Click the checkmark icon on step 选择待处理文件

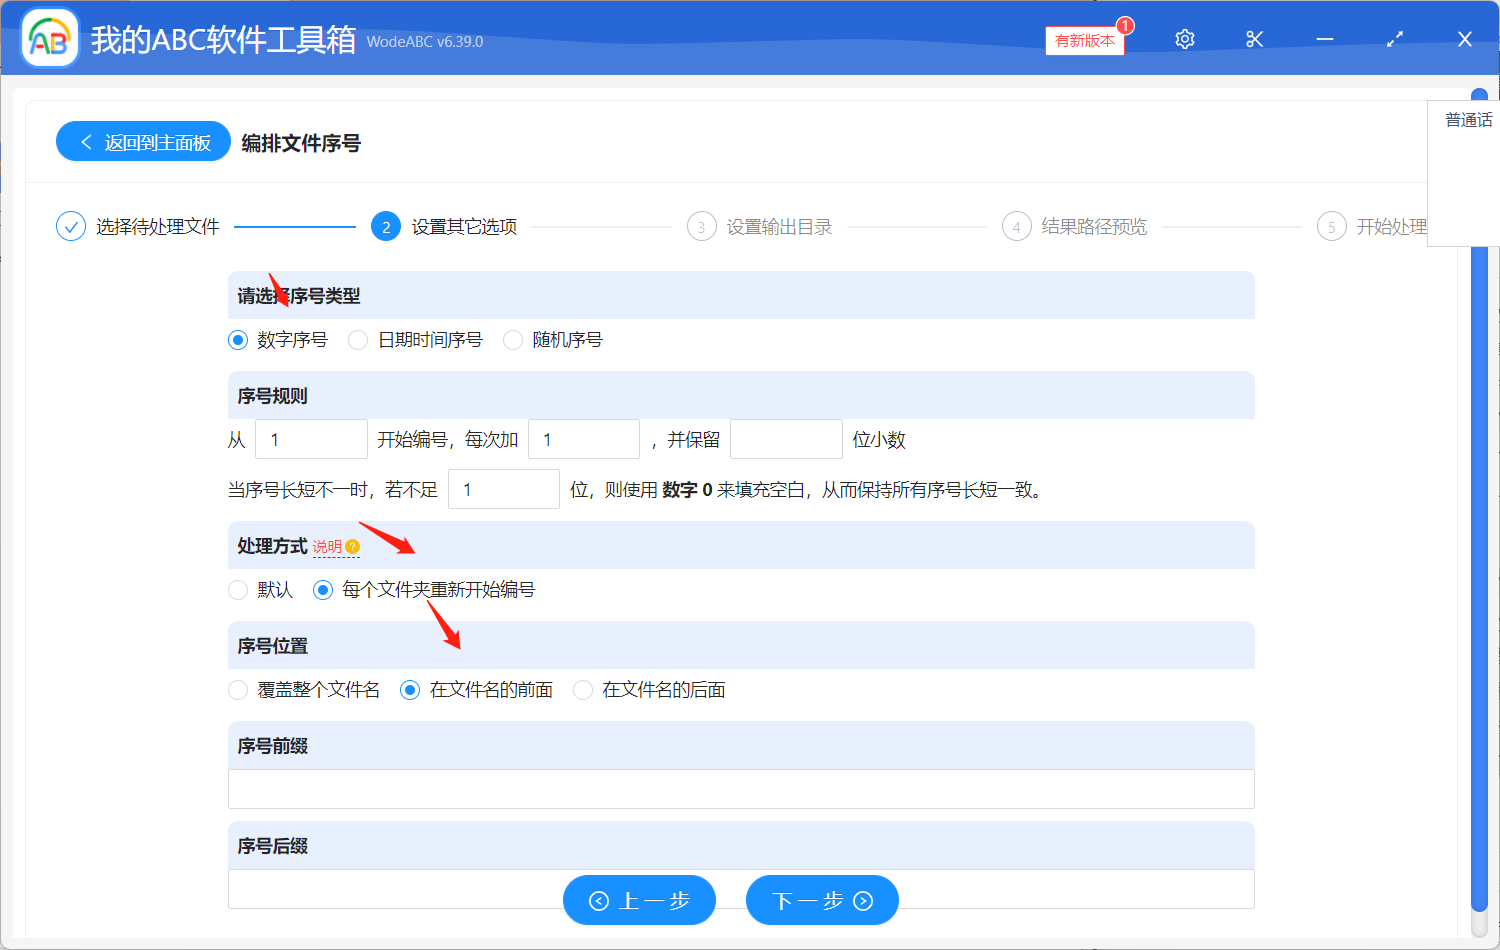tap(70, 226)
